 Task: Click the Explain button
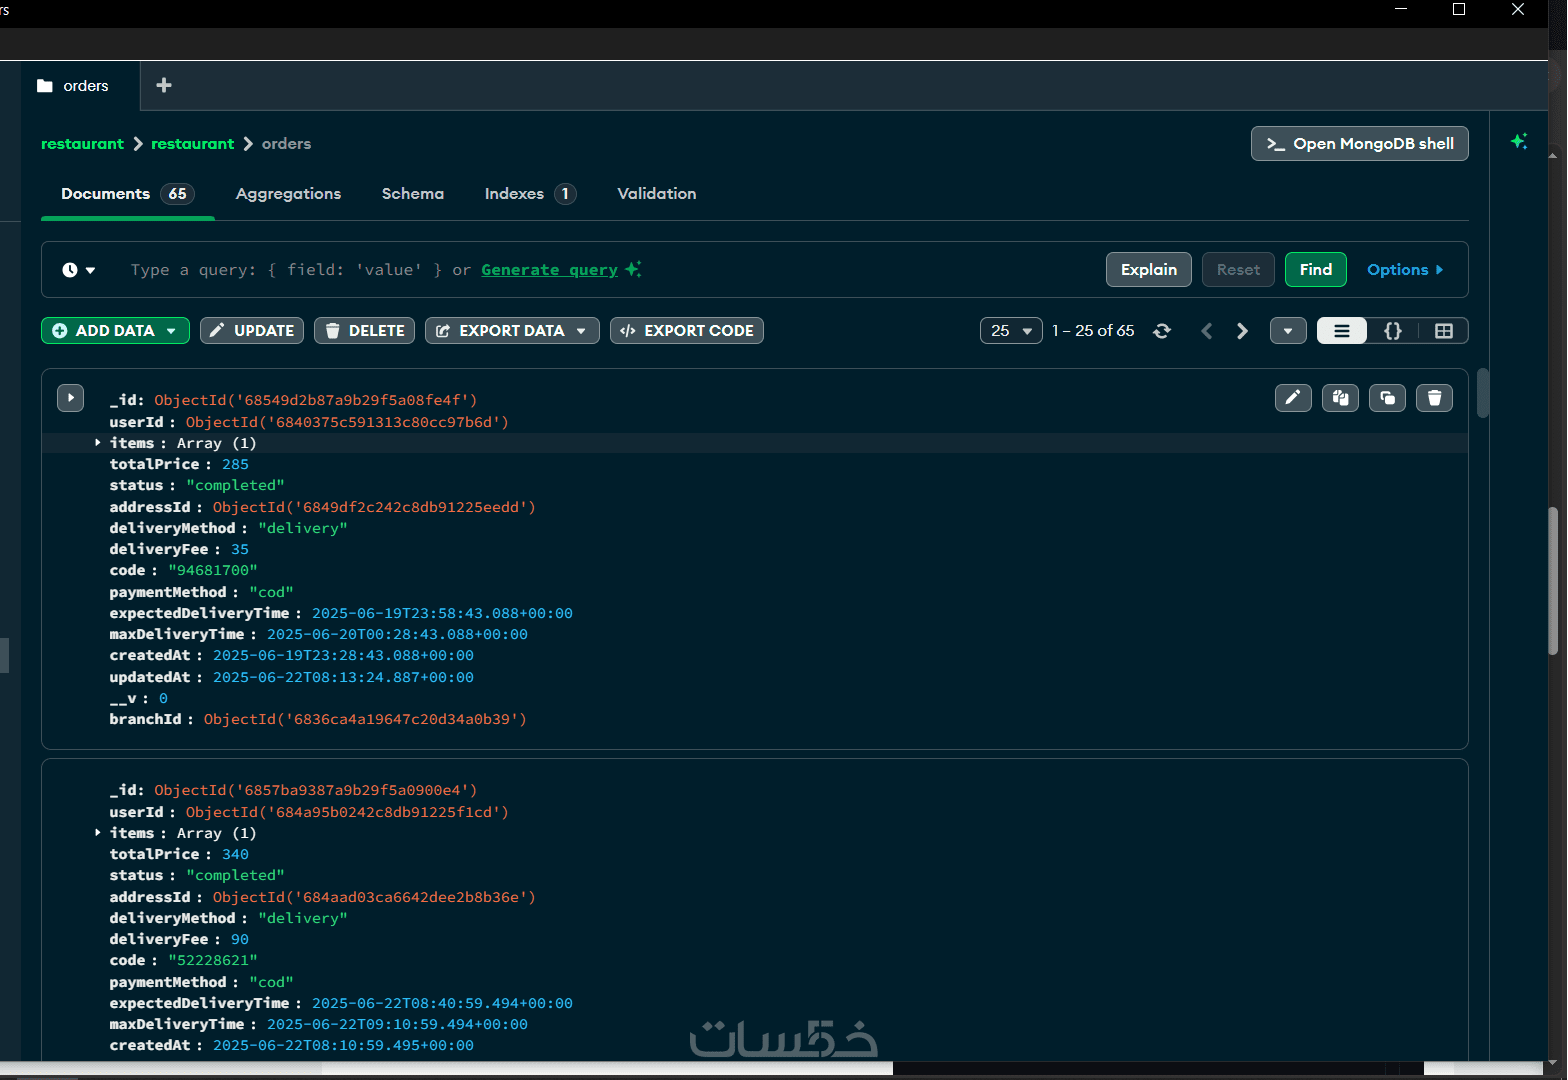(1149, 270)
